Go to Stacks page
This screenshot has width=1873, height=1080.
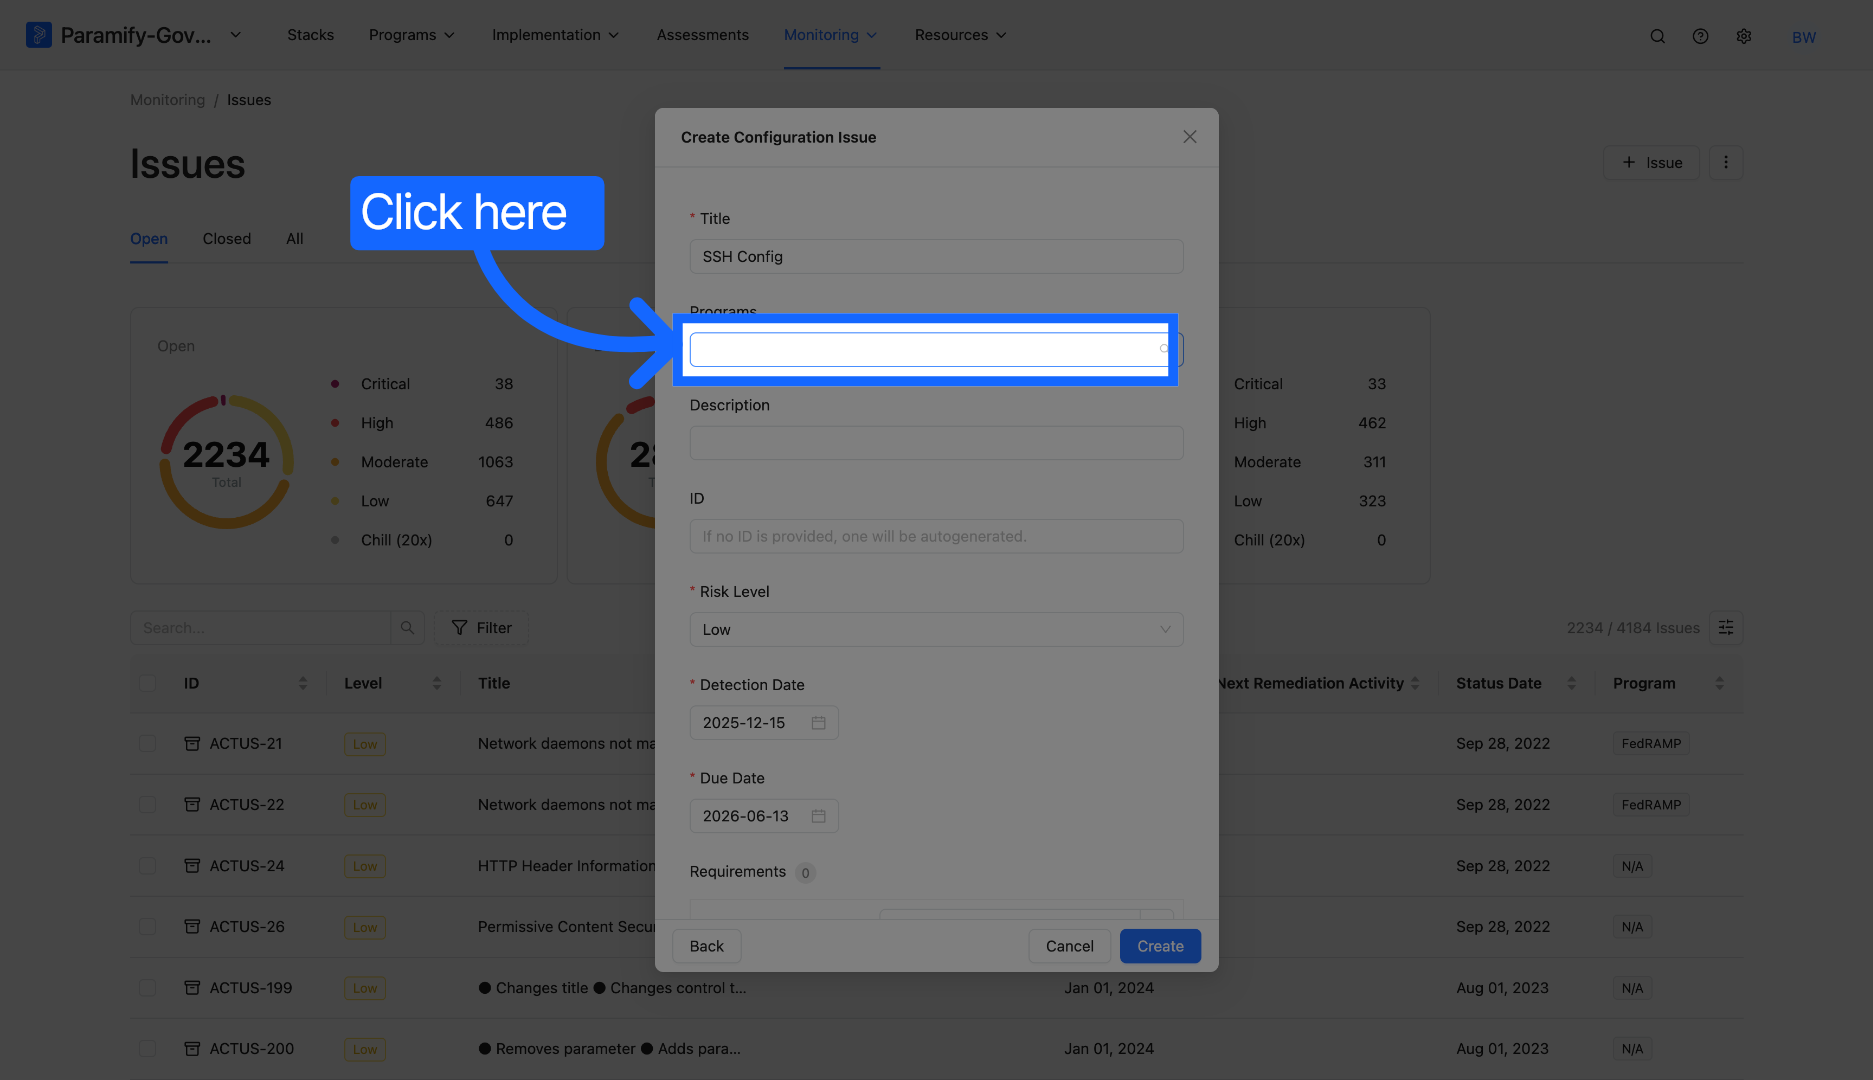pos(311,35)
